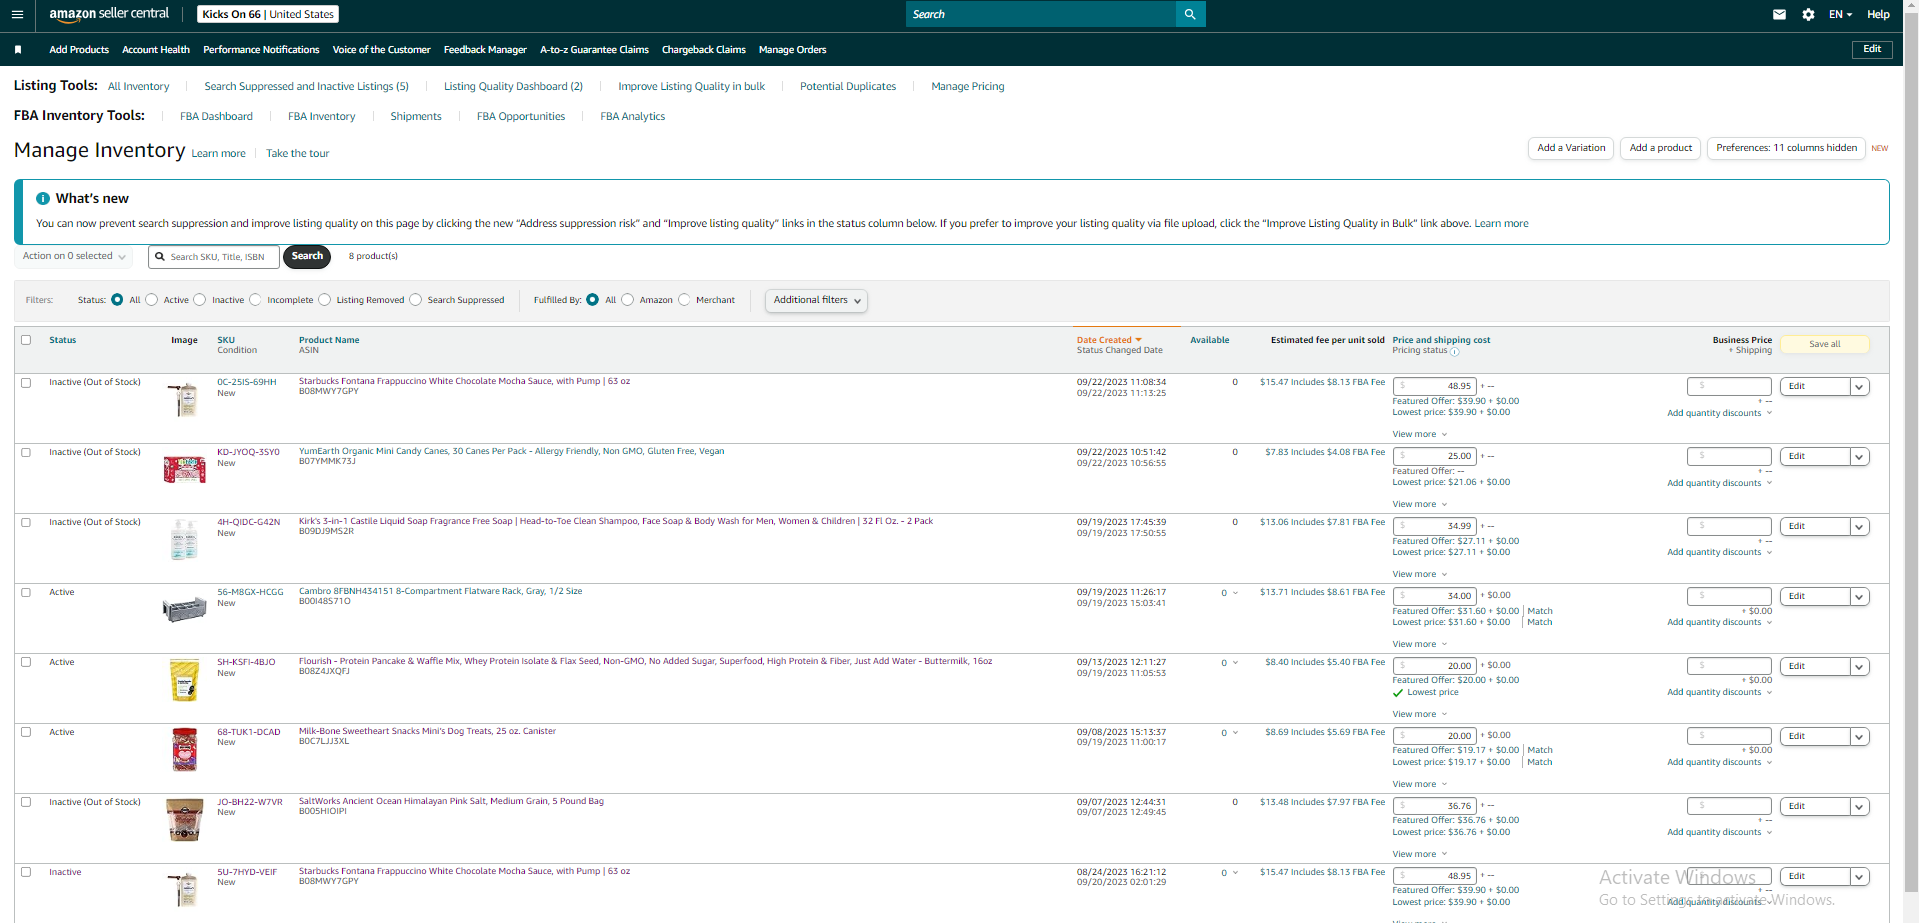Click the Edit button in navigation bar
The width and height of the screenshot is (1919, 923).
click(x=1872, y=49)
